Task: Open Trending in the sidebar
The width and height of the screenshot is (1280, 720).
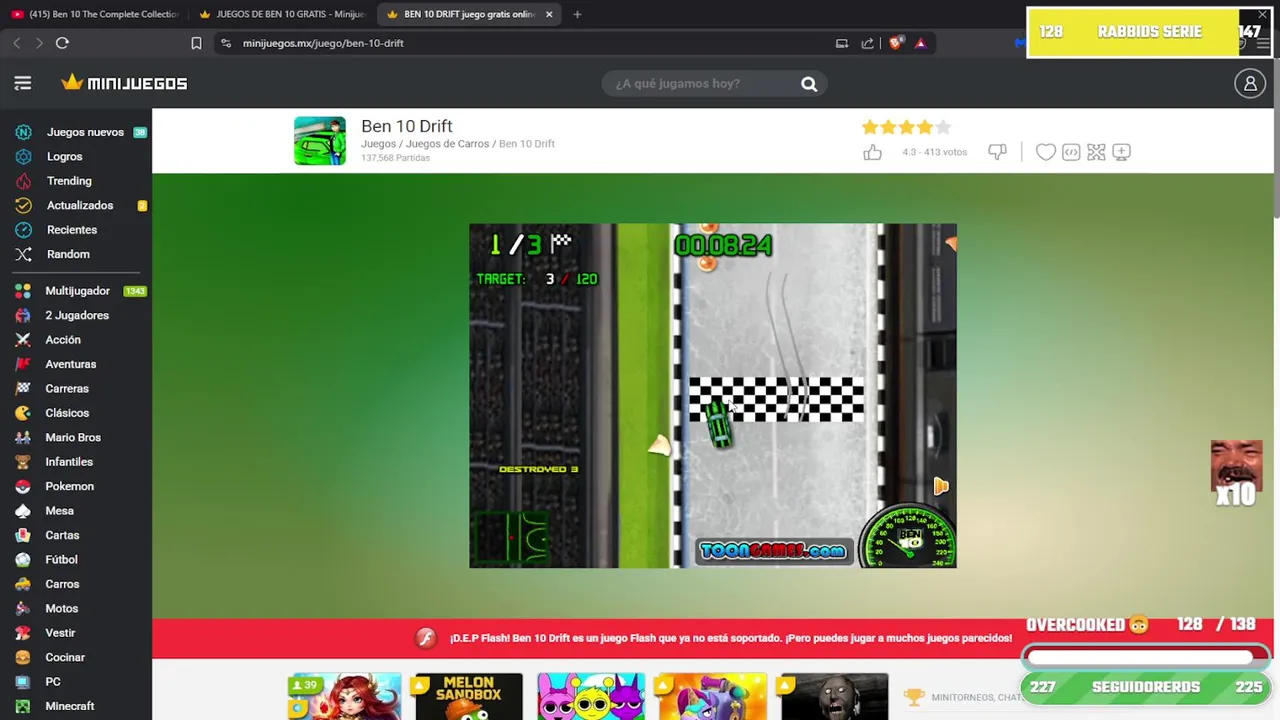Action: [x=68, y=181]
